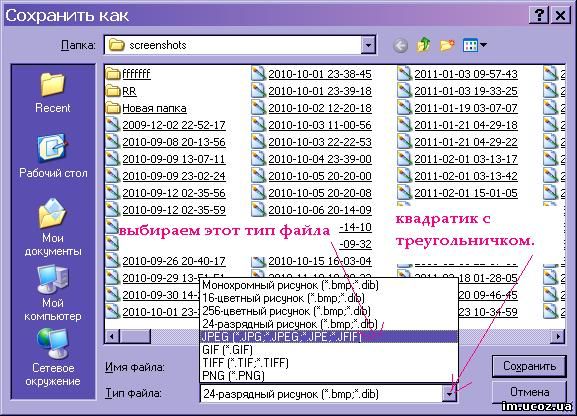This screenshot has height=416, width=577.
Task: Click the Тип файла dropdown arrow
Action: coord(449,394)
